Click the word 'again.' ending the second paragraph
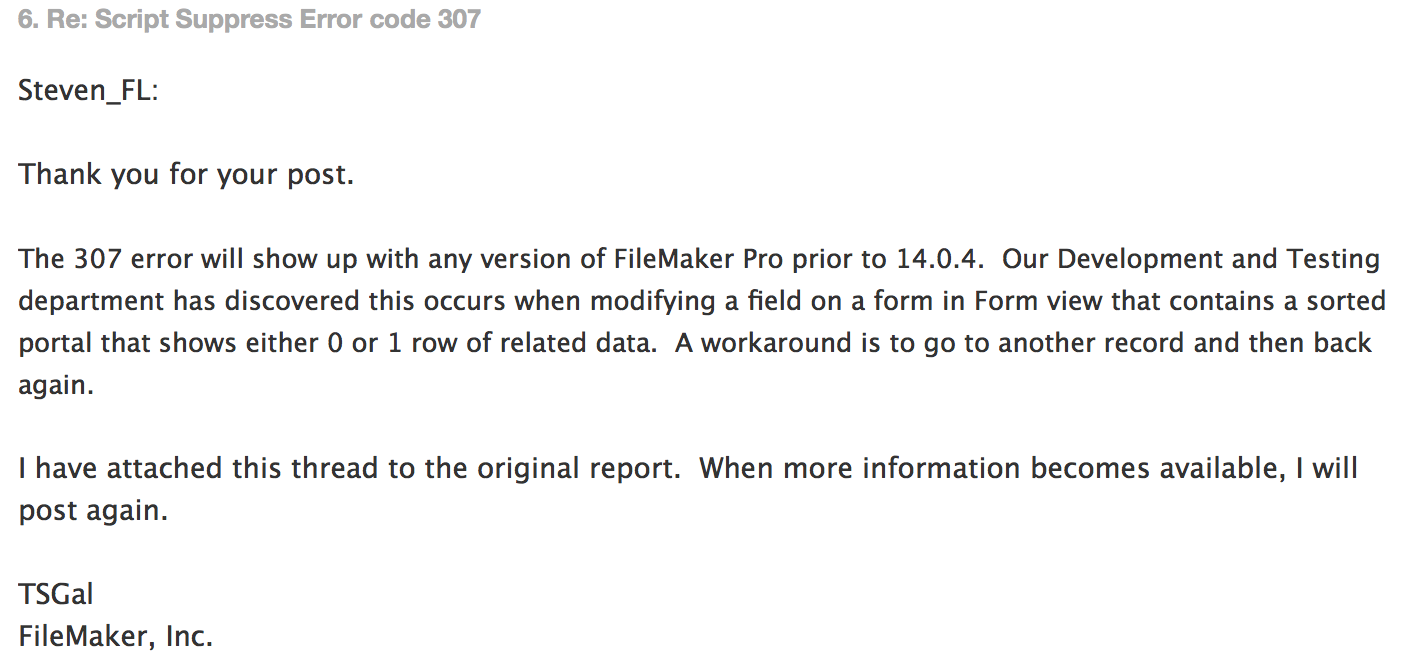1426x672 pixels. [x=56, y=386]
